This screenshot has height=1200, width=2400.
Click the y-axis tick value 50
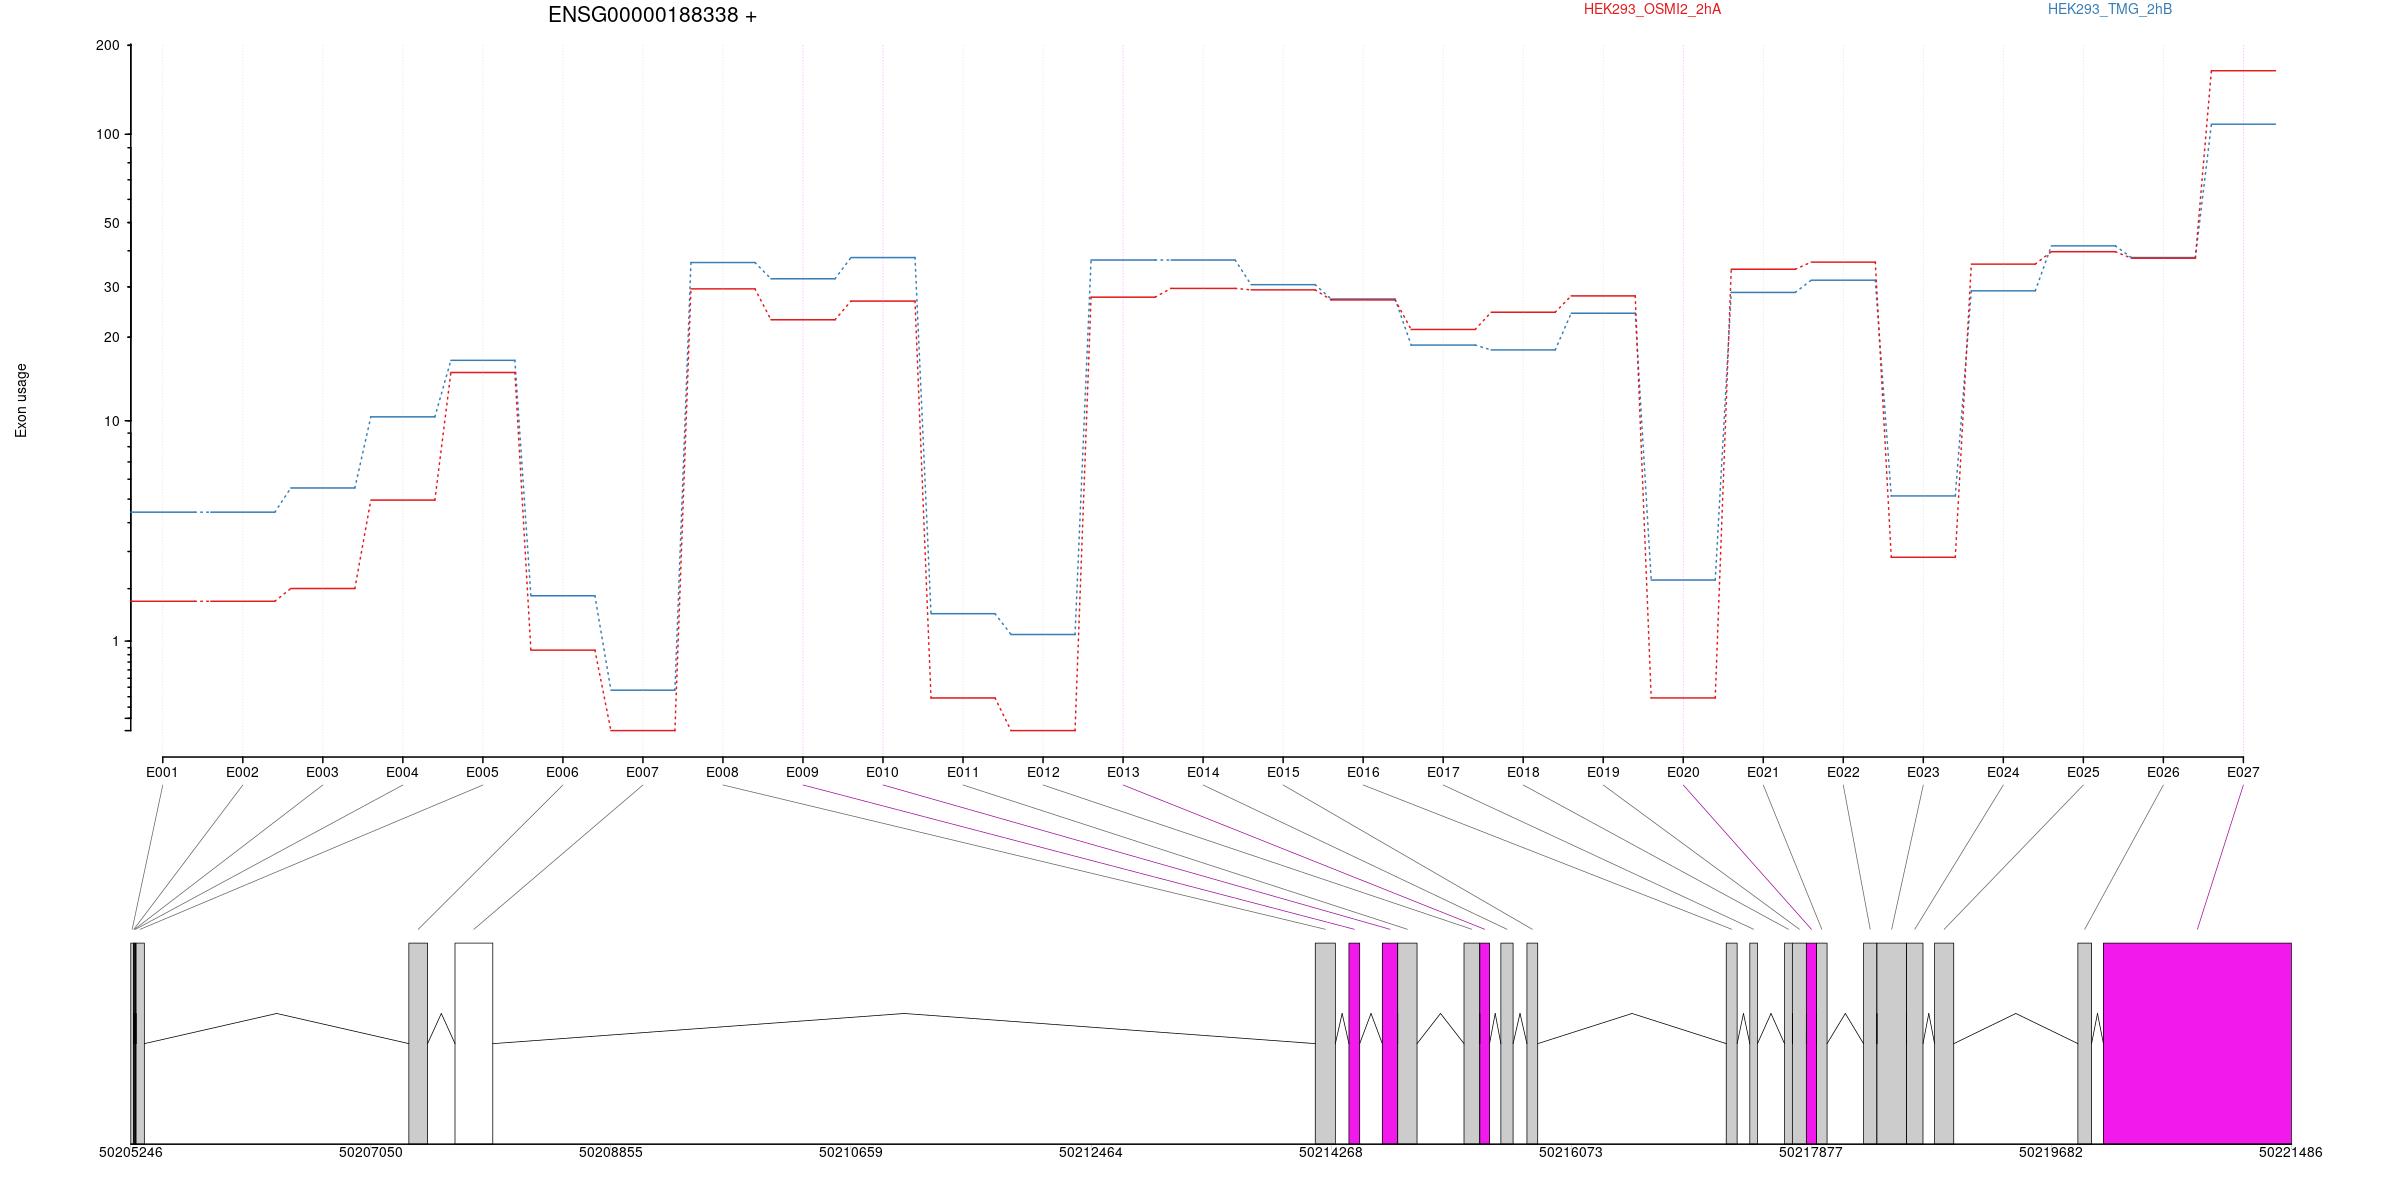coord(112,223)
